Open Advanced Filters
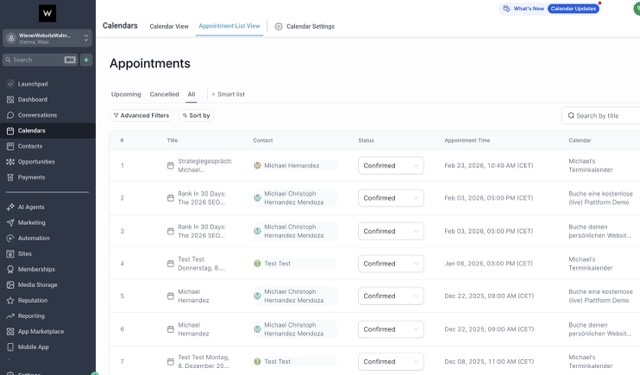This screenshot has height=375, width=640. point(141,115)
